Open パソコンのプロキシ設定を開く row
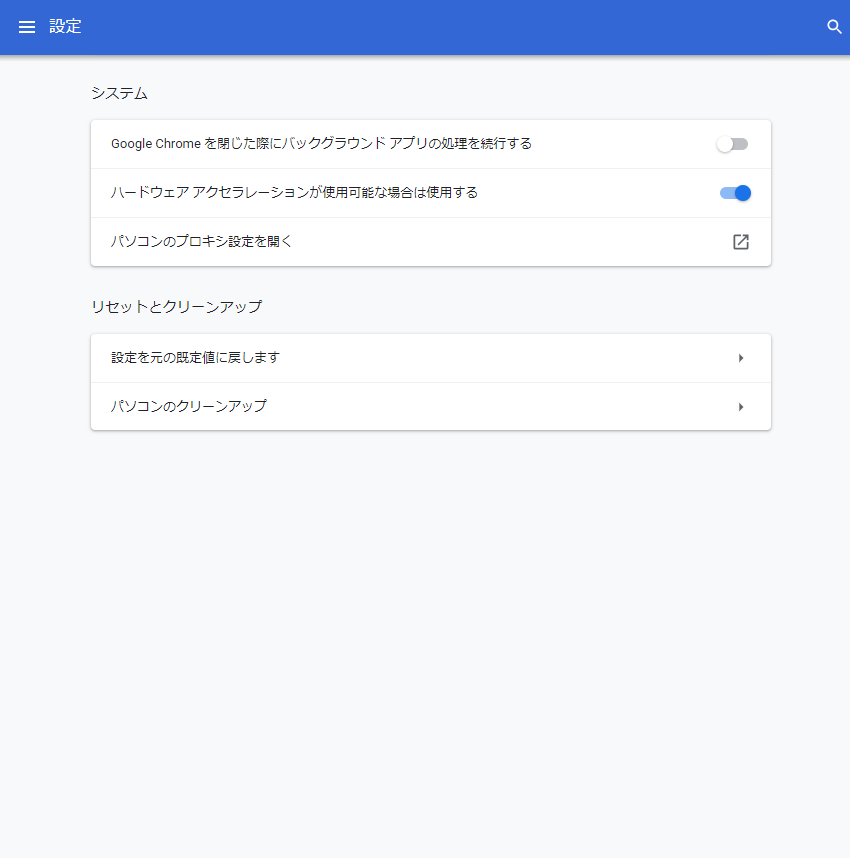Screen dimensions: 850x858 [431, 242]
